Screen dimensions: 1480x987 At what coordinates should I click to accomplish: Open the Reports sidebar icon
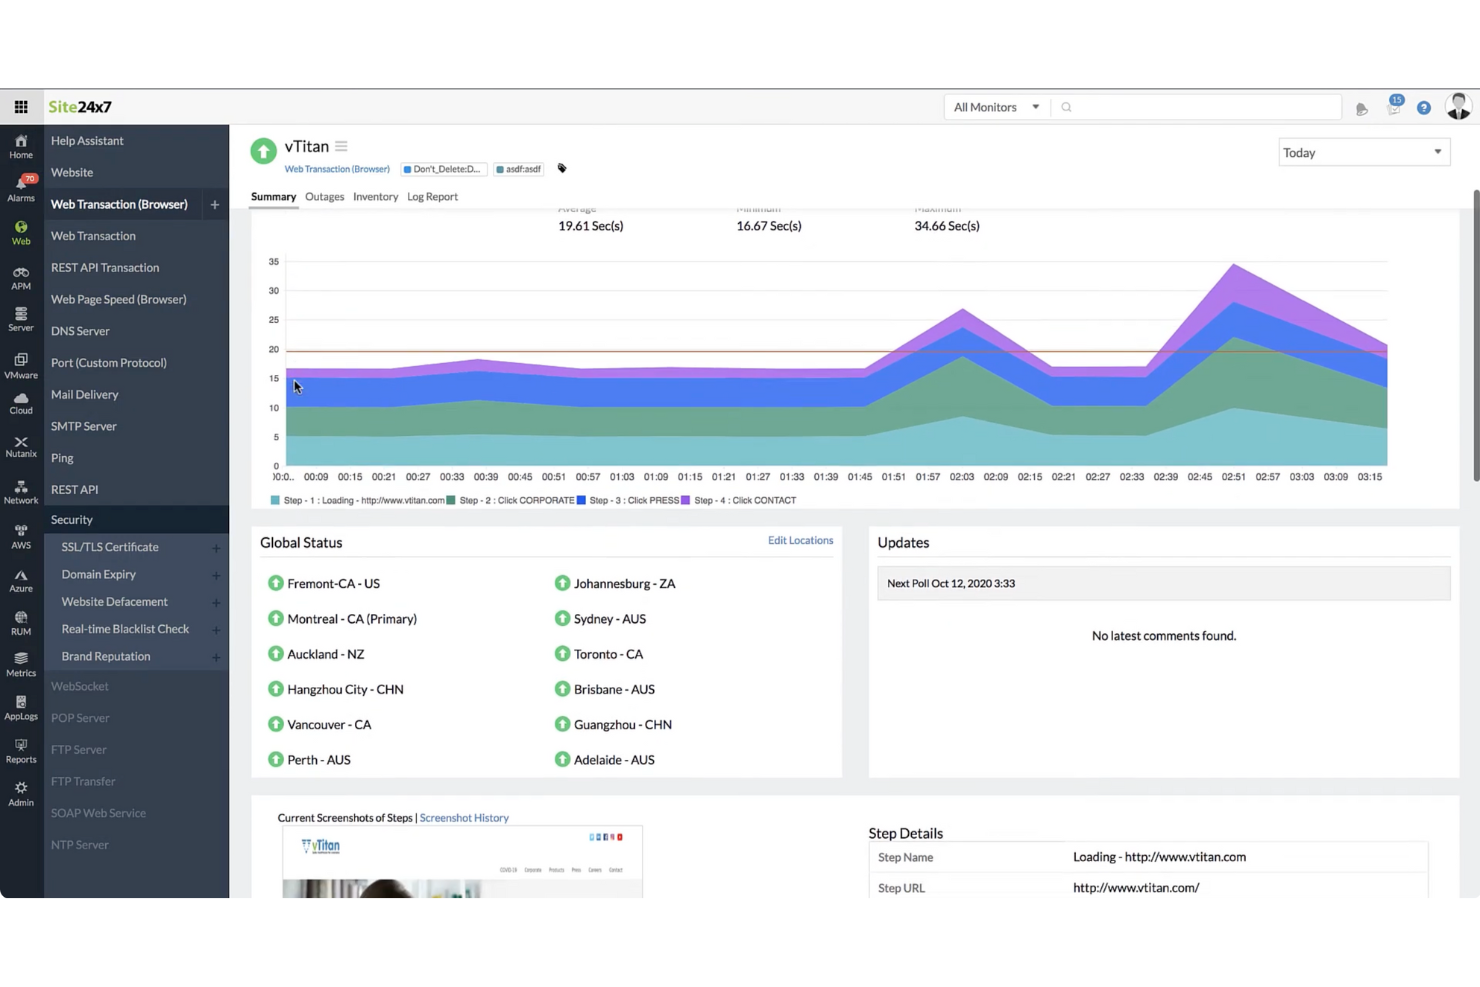20,750
